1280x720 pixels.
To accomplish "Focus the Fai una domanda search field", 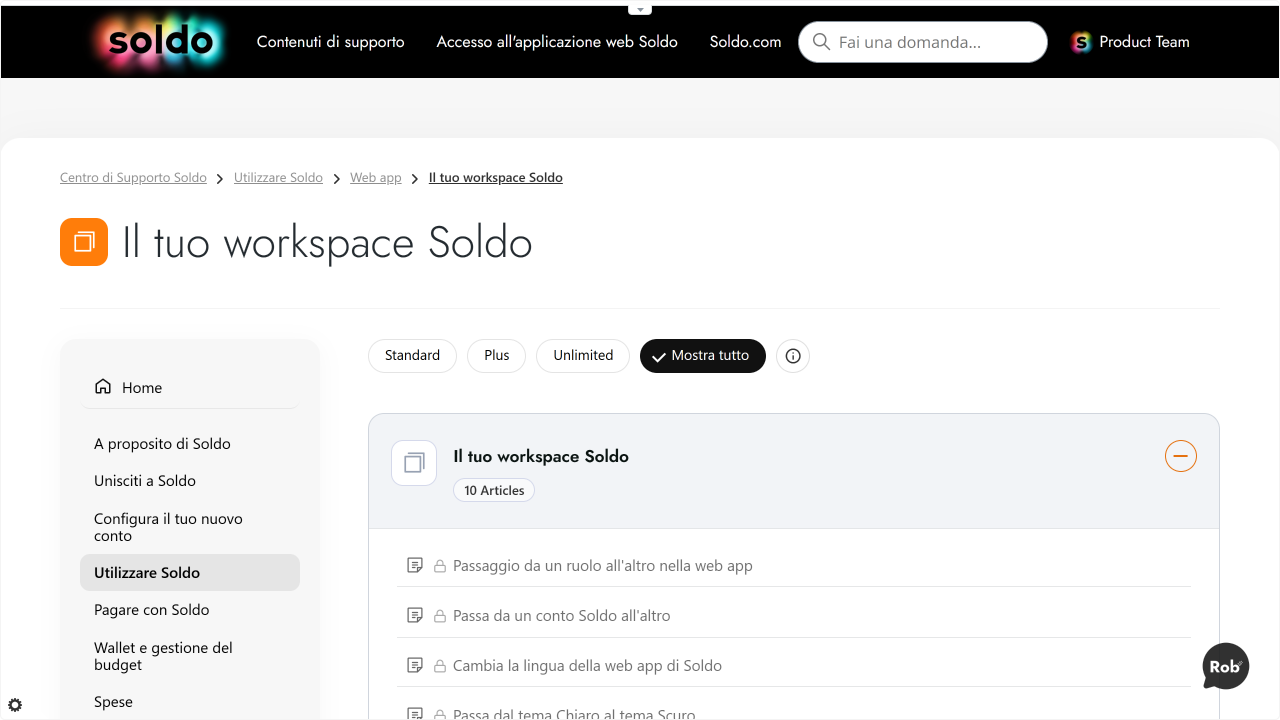I will coord(923,42).
